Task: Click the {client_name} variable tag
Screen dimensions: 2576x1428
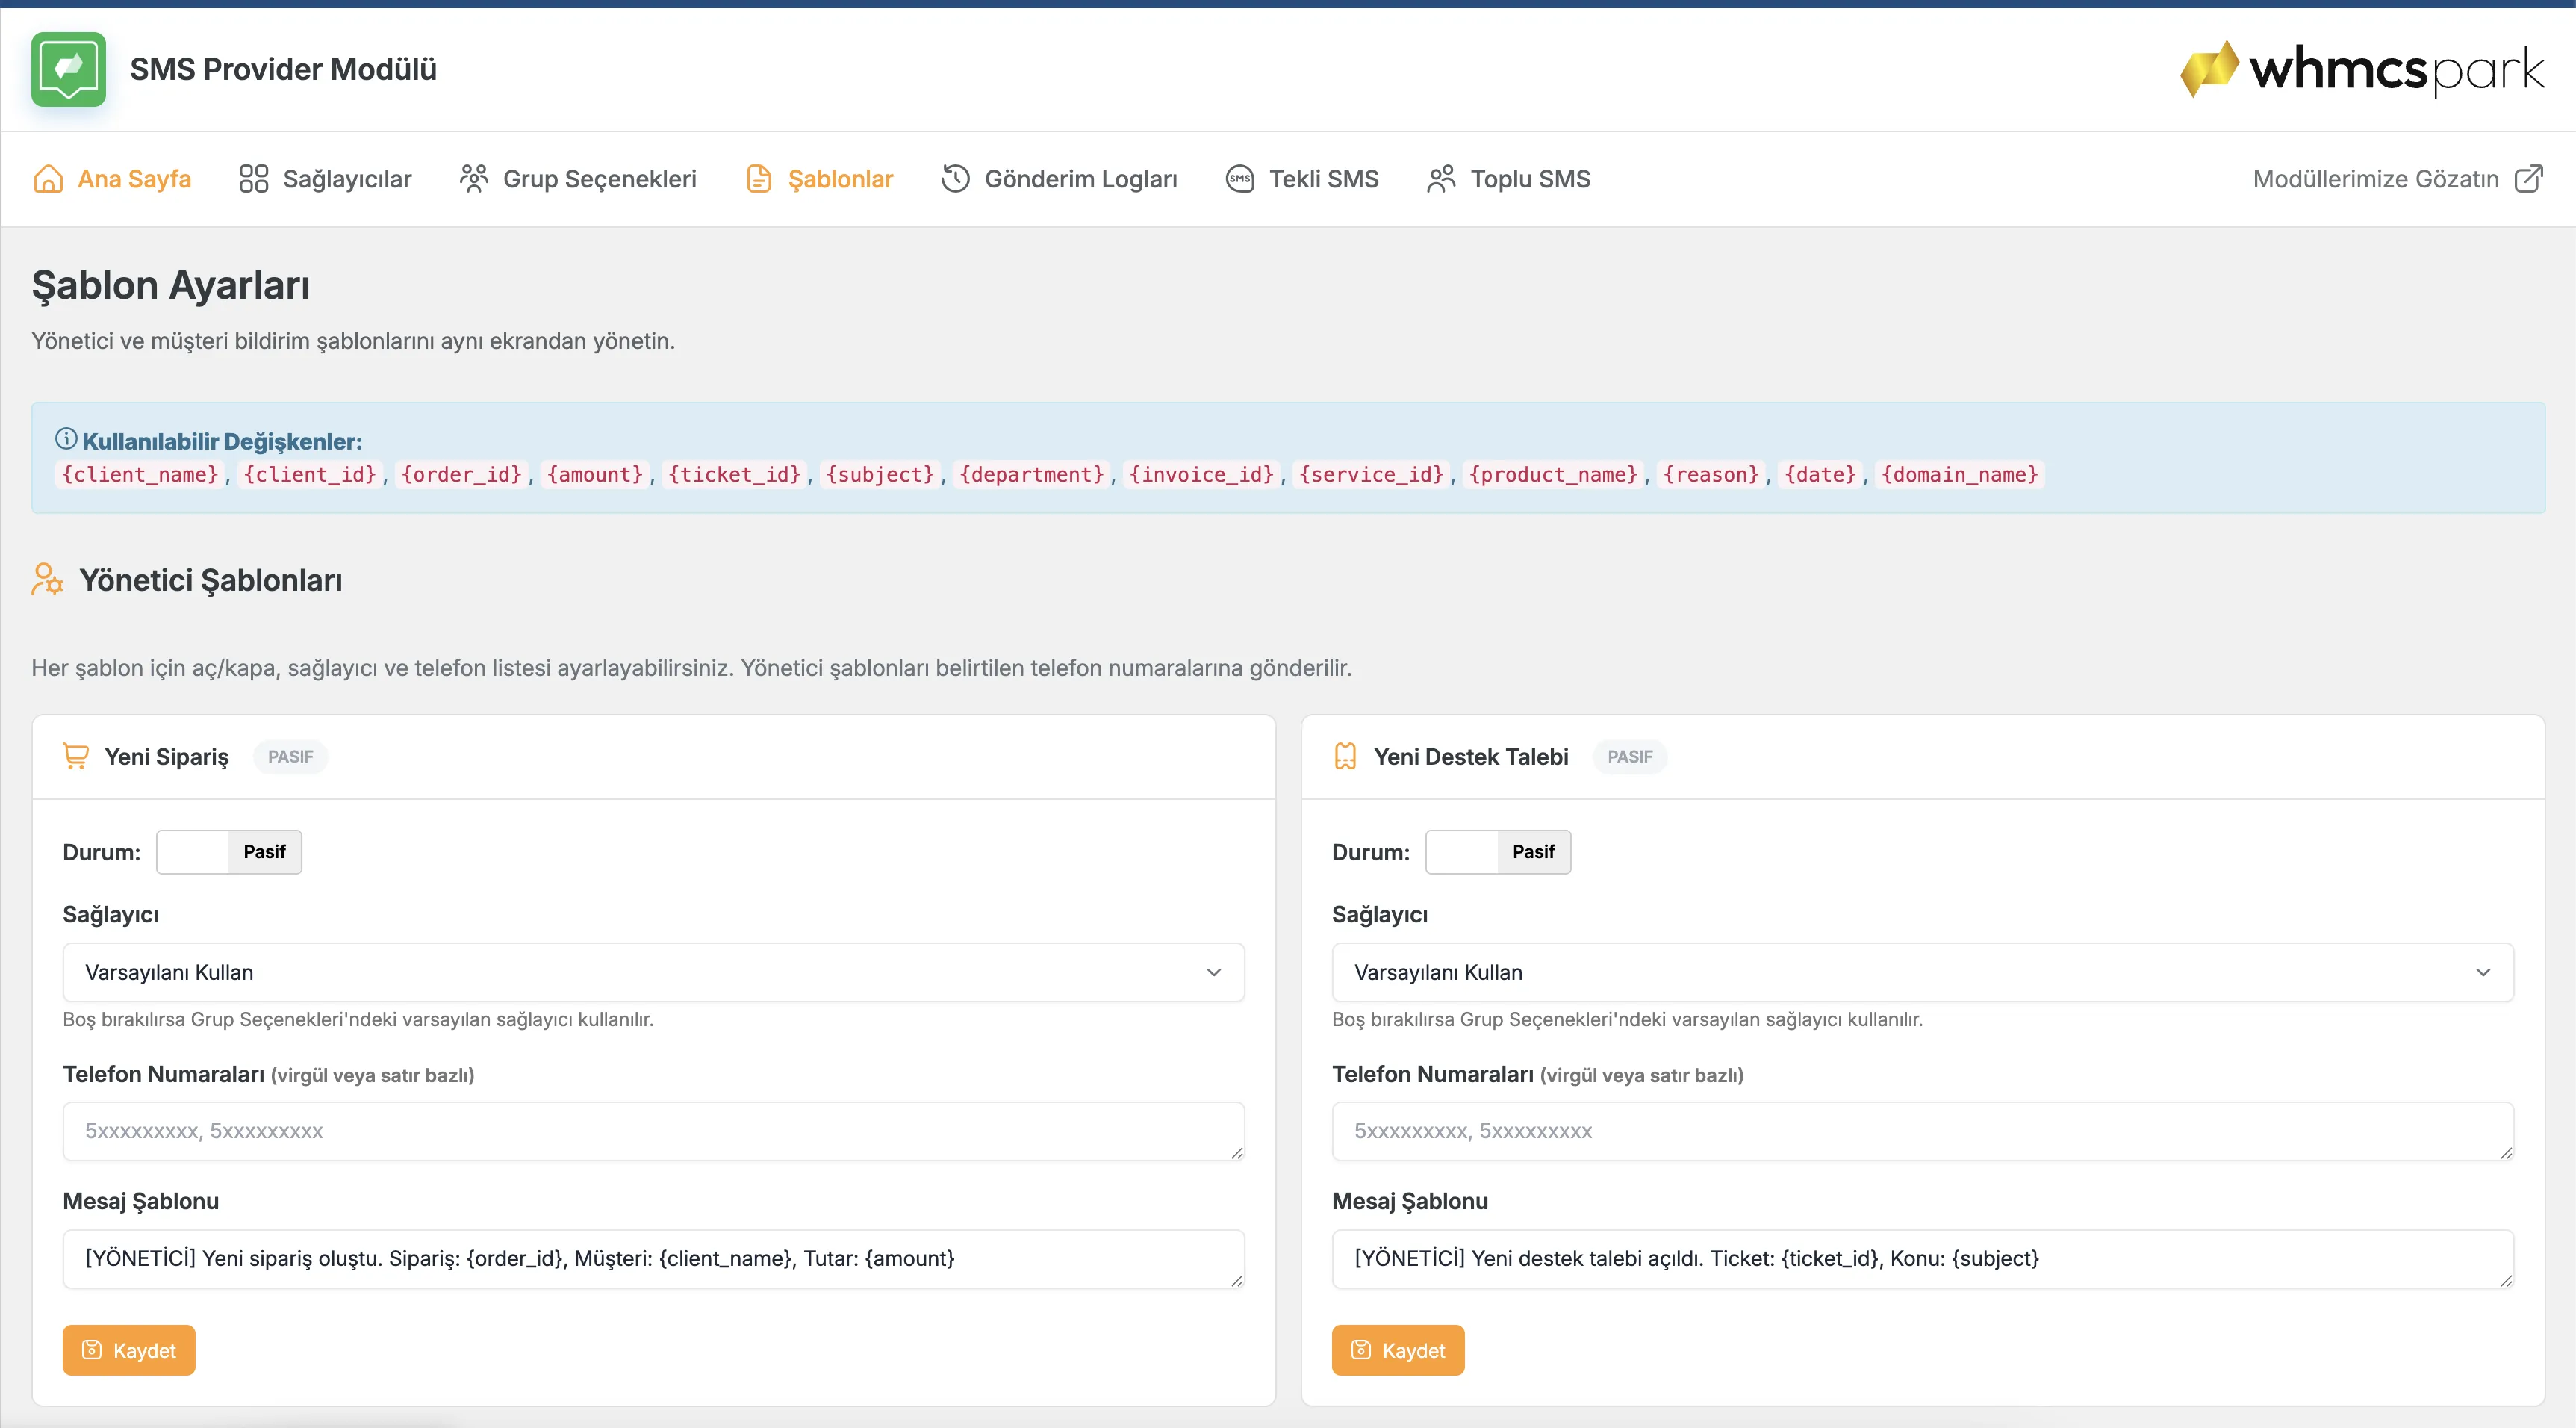Action: [140, 474]
